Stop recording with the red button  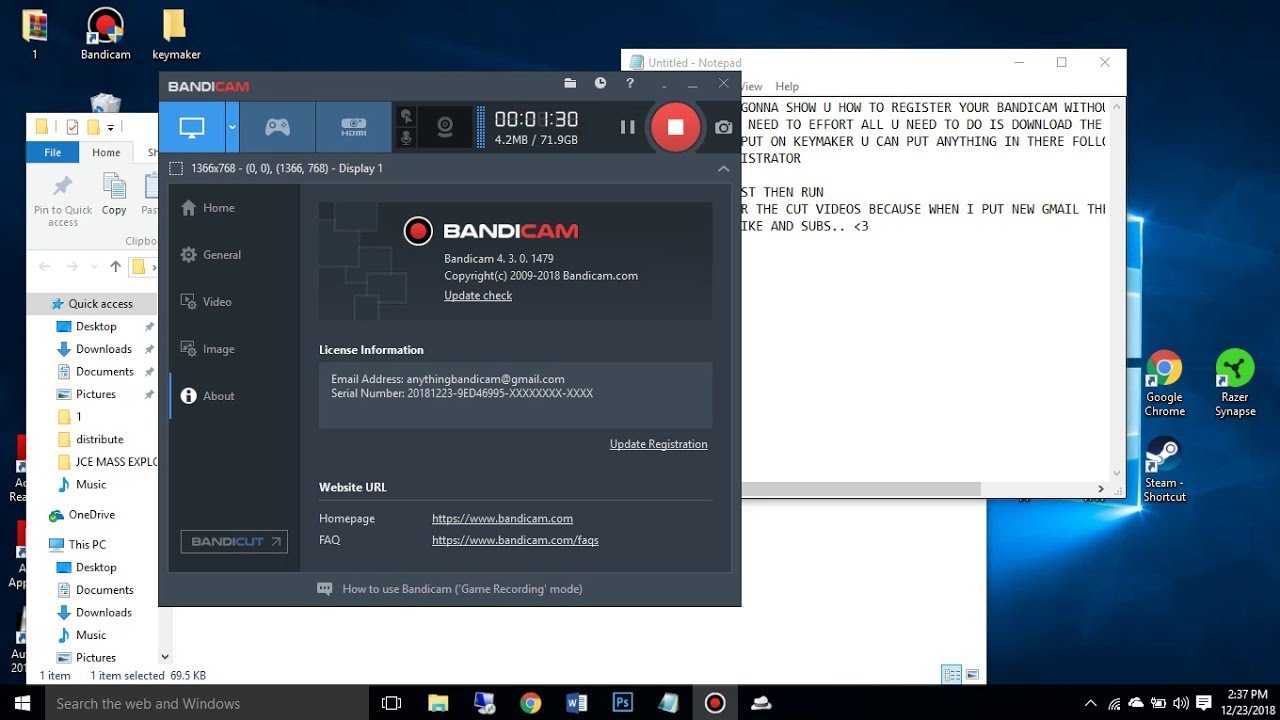pos(675,127)
